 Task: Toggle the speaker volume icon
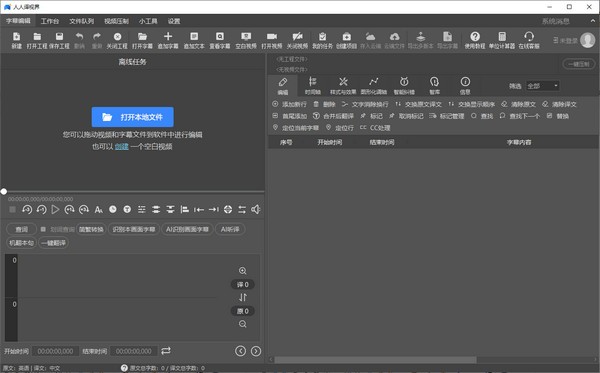coord(256,209)
